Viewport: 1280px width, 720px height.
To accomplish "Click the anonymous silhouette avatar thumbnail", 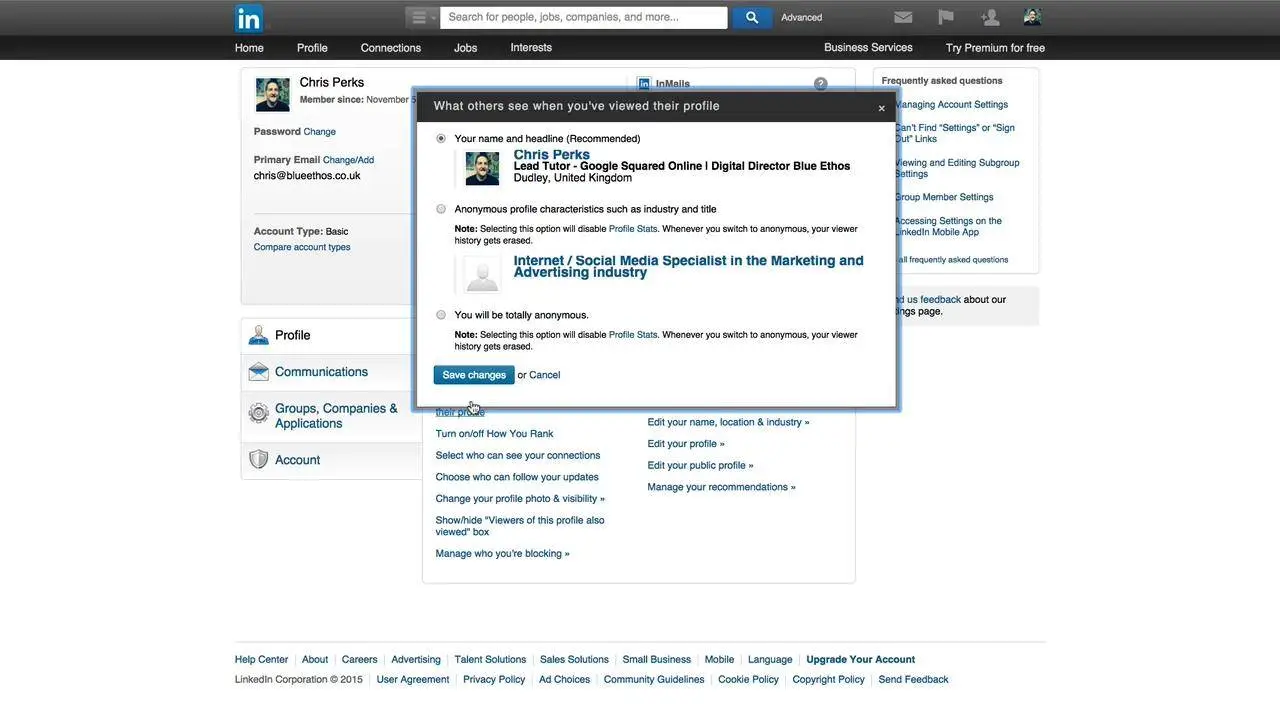I will 482,275.
